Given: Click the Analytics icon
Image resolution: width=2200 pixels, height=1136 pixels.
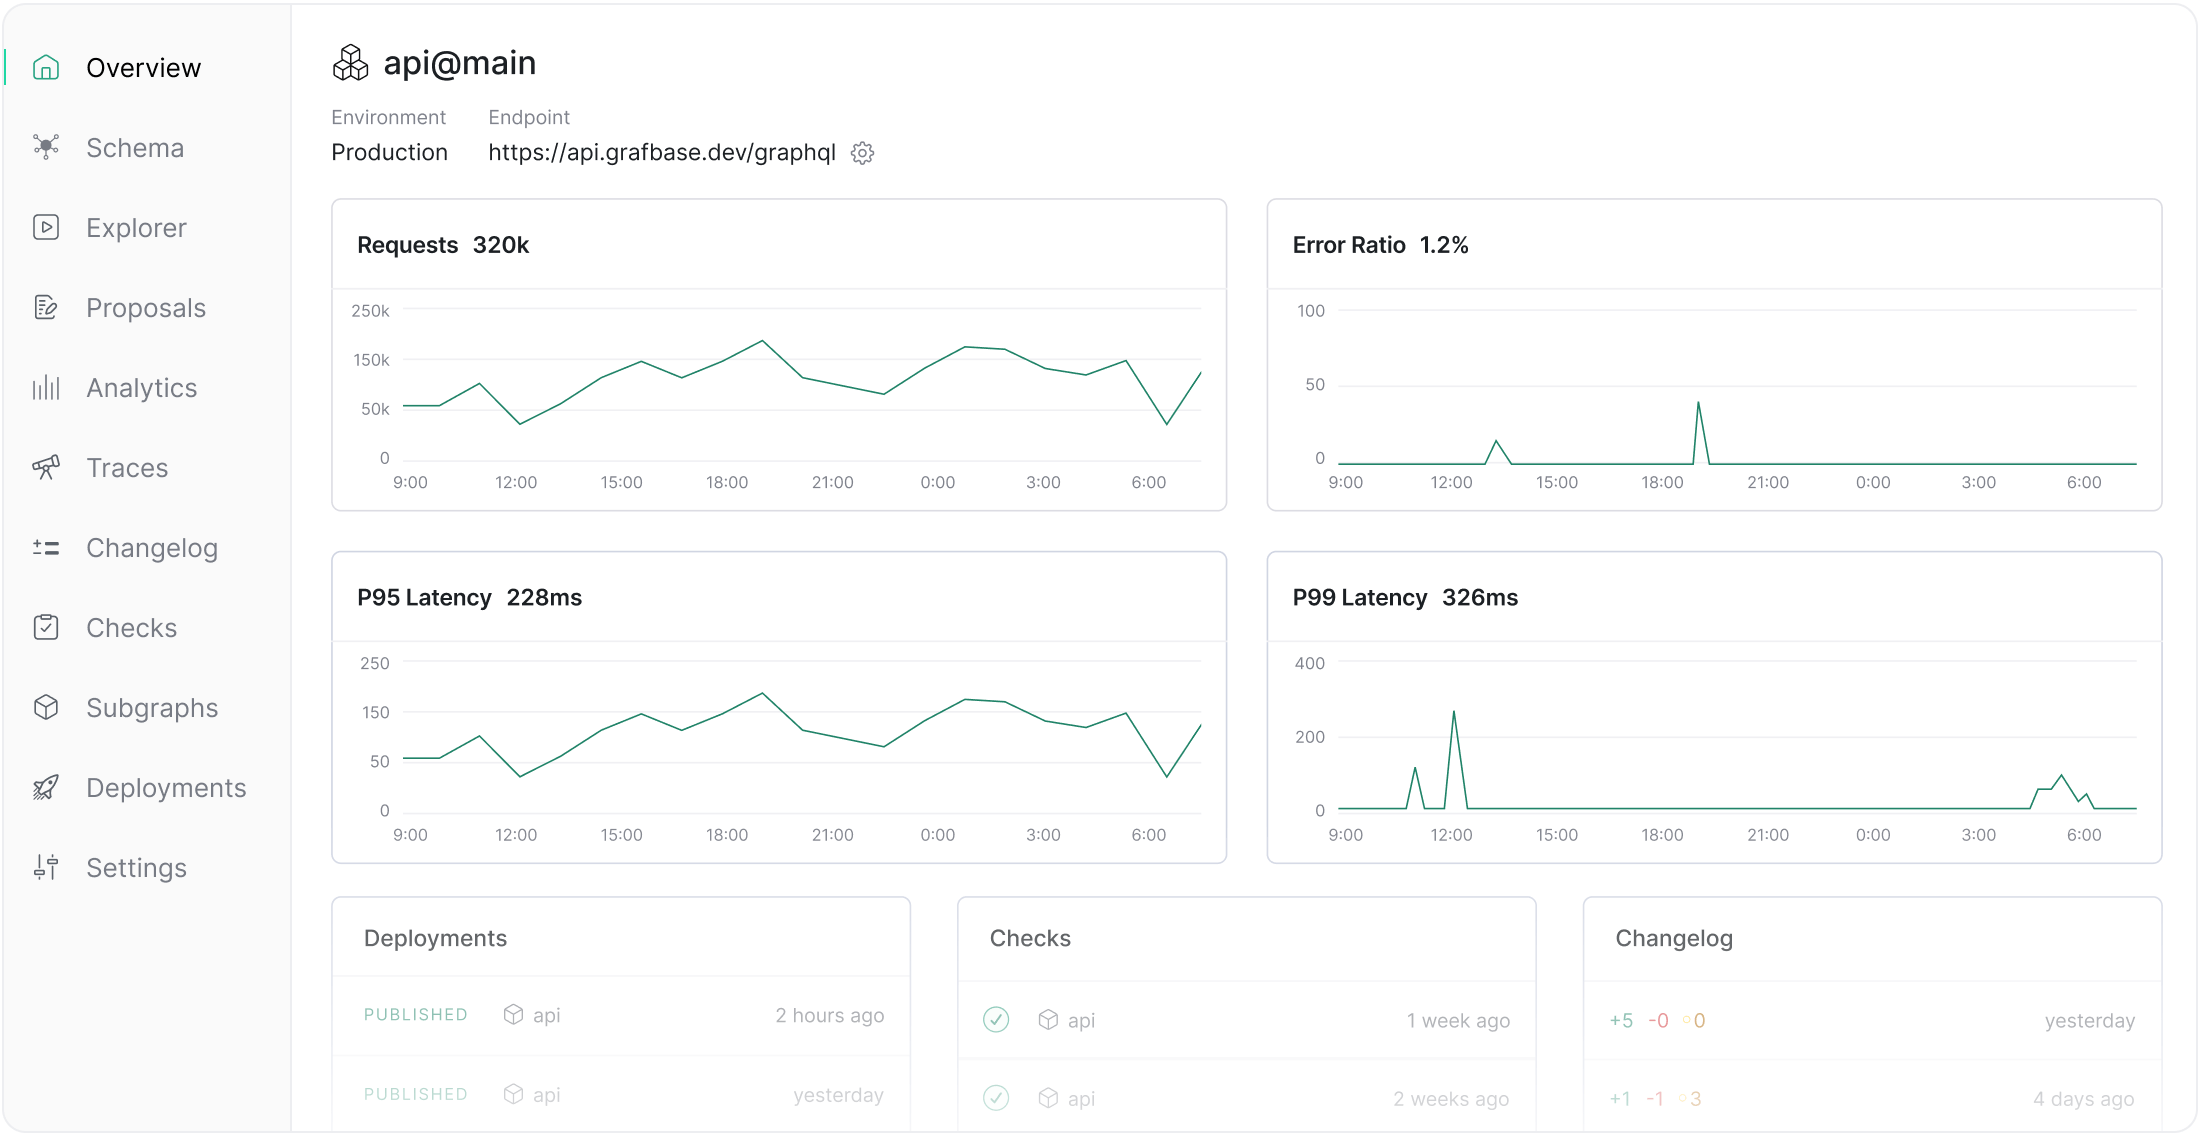Looking at the screenshot, I should pyautogui.click(x=43, y=387).
